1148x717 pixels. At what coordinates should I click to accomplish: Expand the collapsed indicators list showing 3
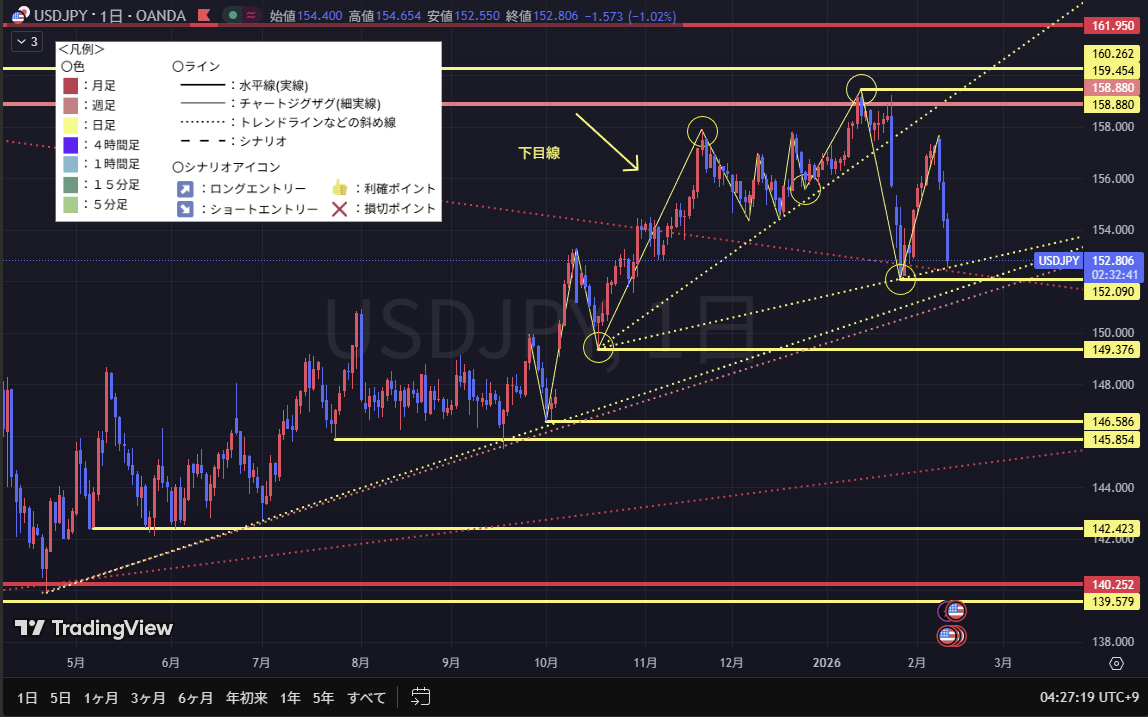pos(26,42)
